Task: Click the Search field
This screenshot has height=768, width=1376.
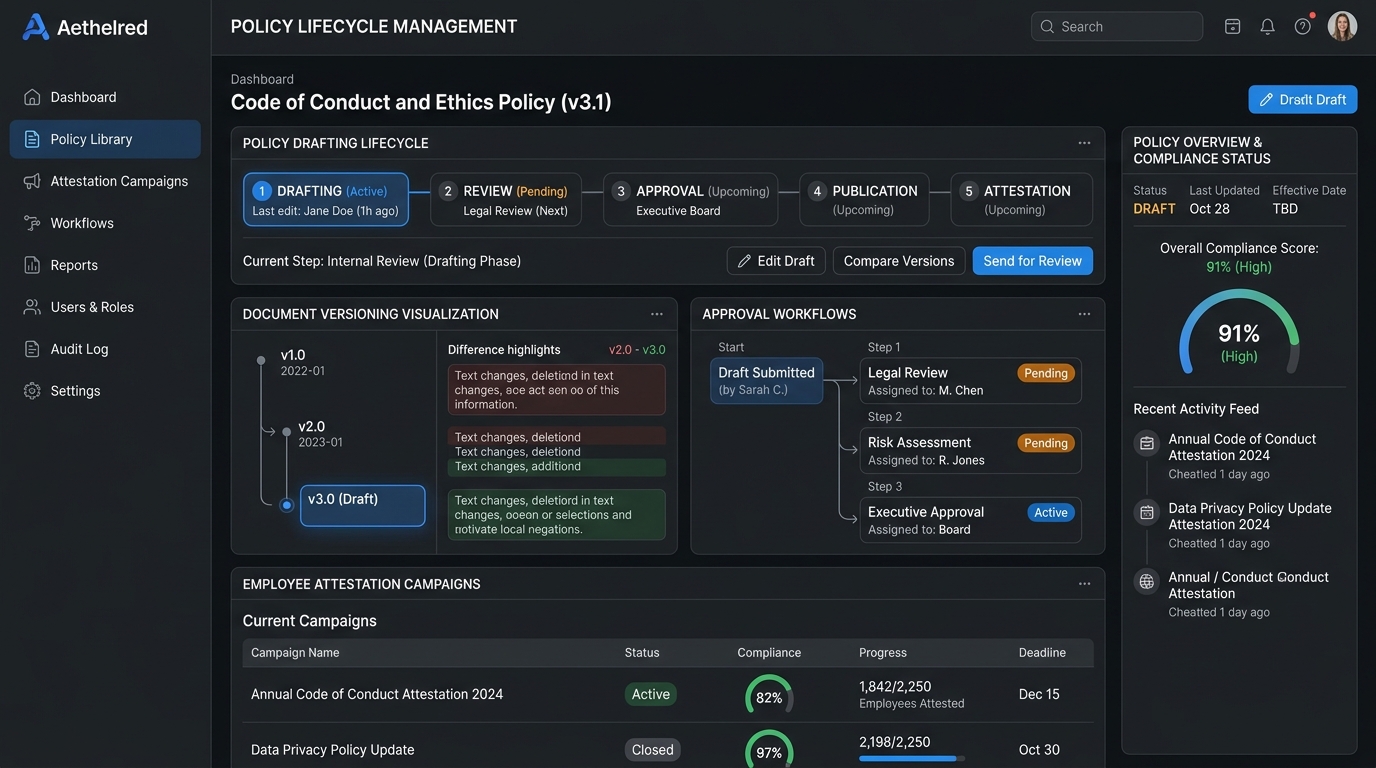Action: (1117, 27)
